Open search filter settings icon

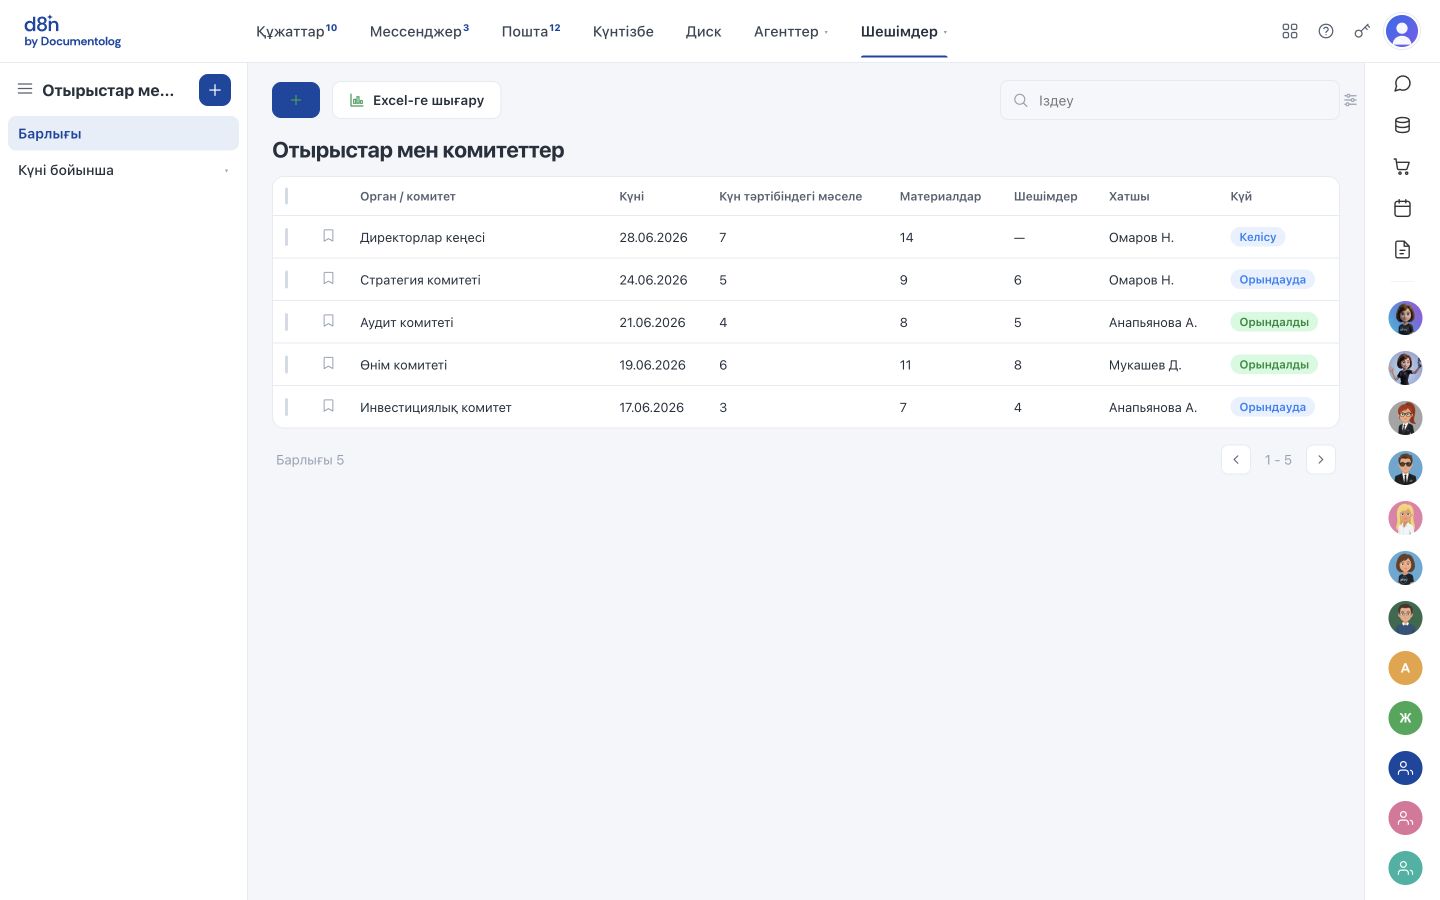1351,100
